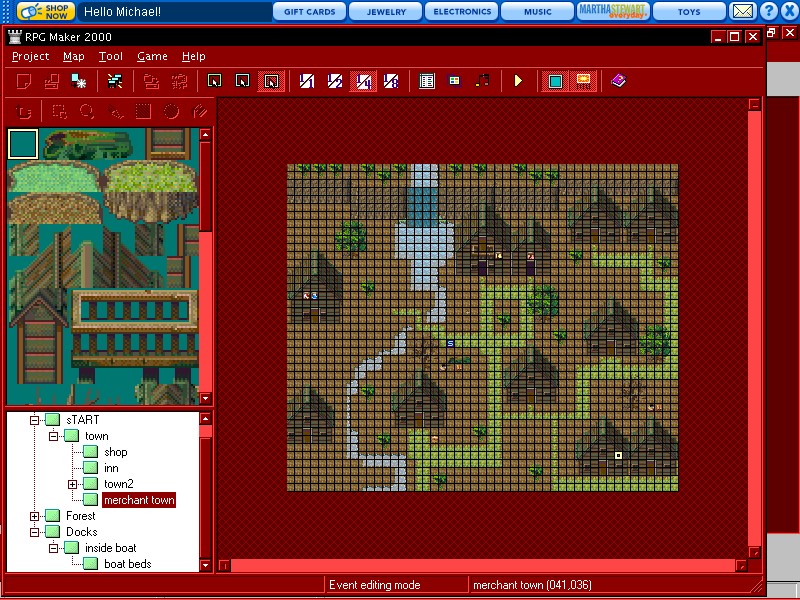Switch to Upper layer editing mode
Image resolution: width=800 pixels, height=600 pixels.
point(243,81)
